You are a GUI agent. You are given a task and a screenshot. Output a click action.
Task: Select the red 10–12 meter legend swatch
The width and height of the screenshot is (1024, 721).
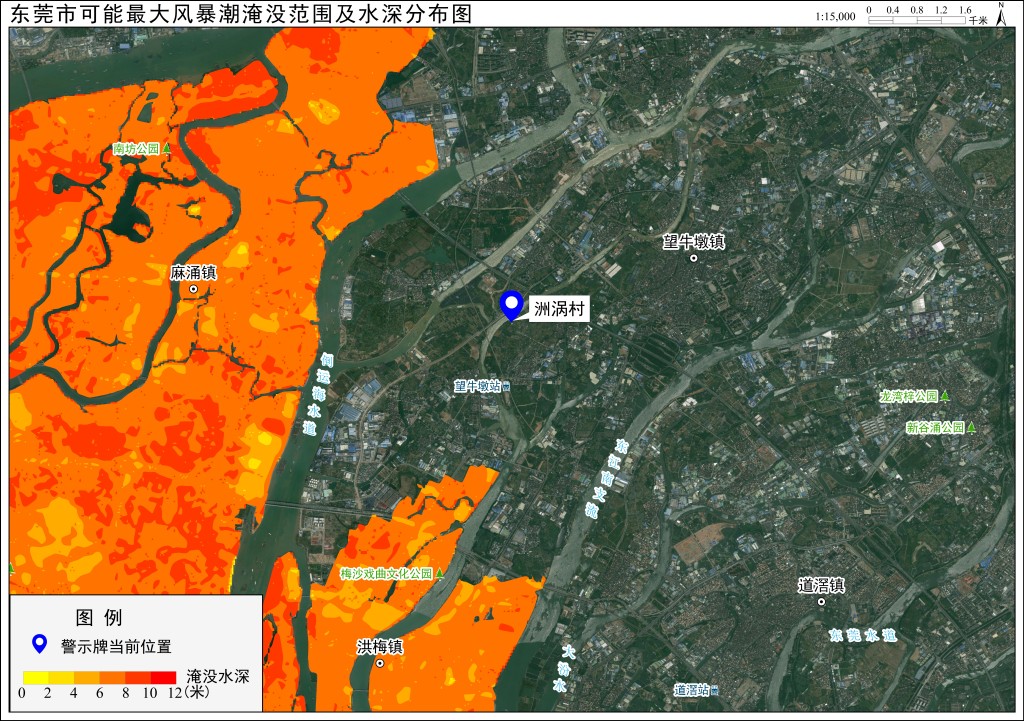[x=163, y=677]
